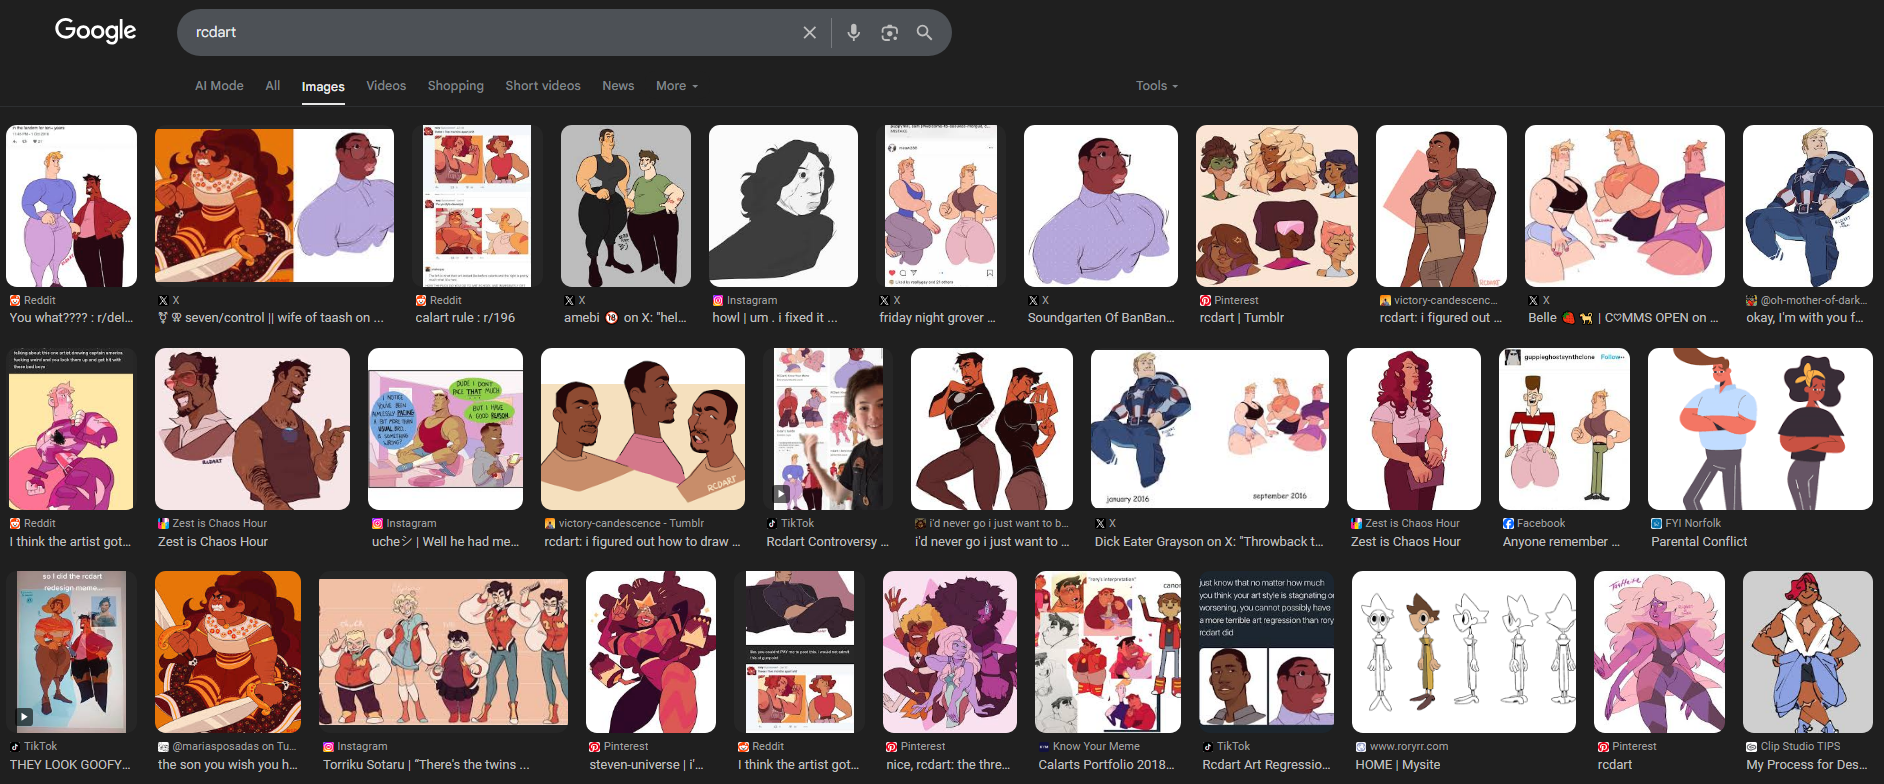Click the Clip Studio TIPS favicon
1884x784 pixels.
(x=1751, y=746)
